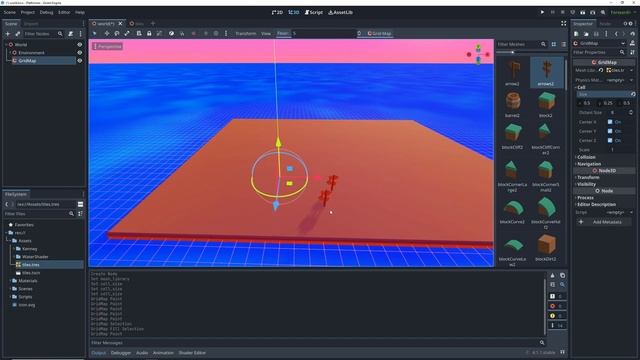This screenshot has height=360, width=640.
Task: Toggle visibility of World node
Action: pyautogui.click(x=80, y=44)
